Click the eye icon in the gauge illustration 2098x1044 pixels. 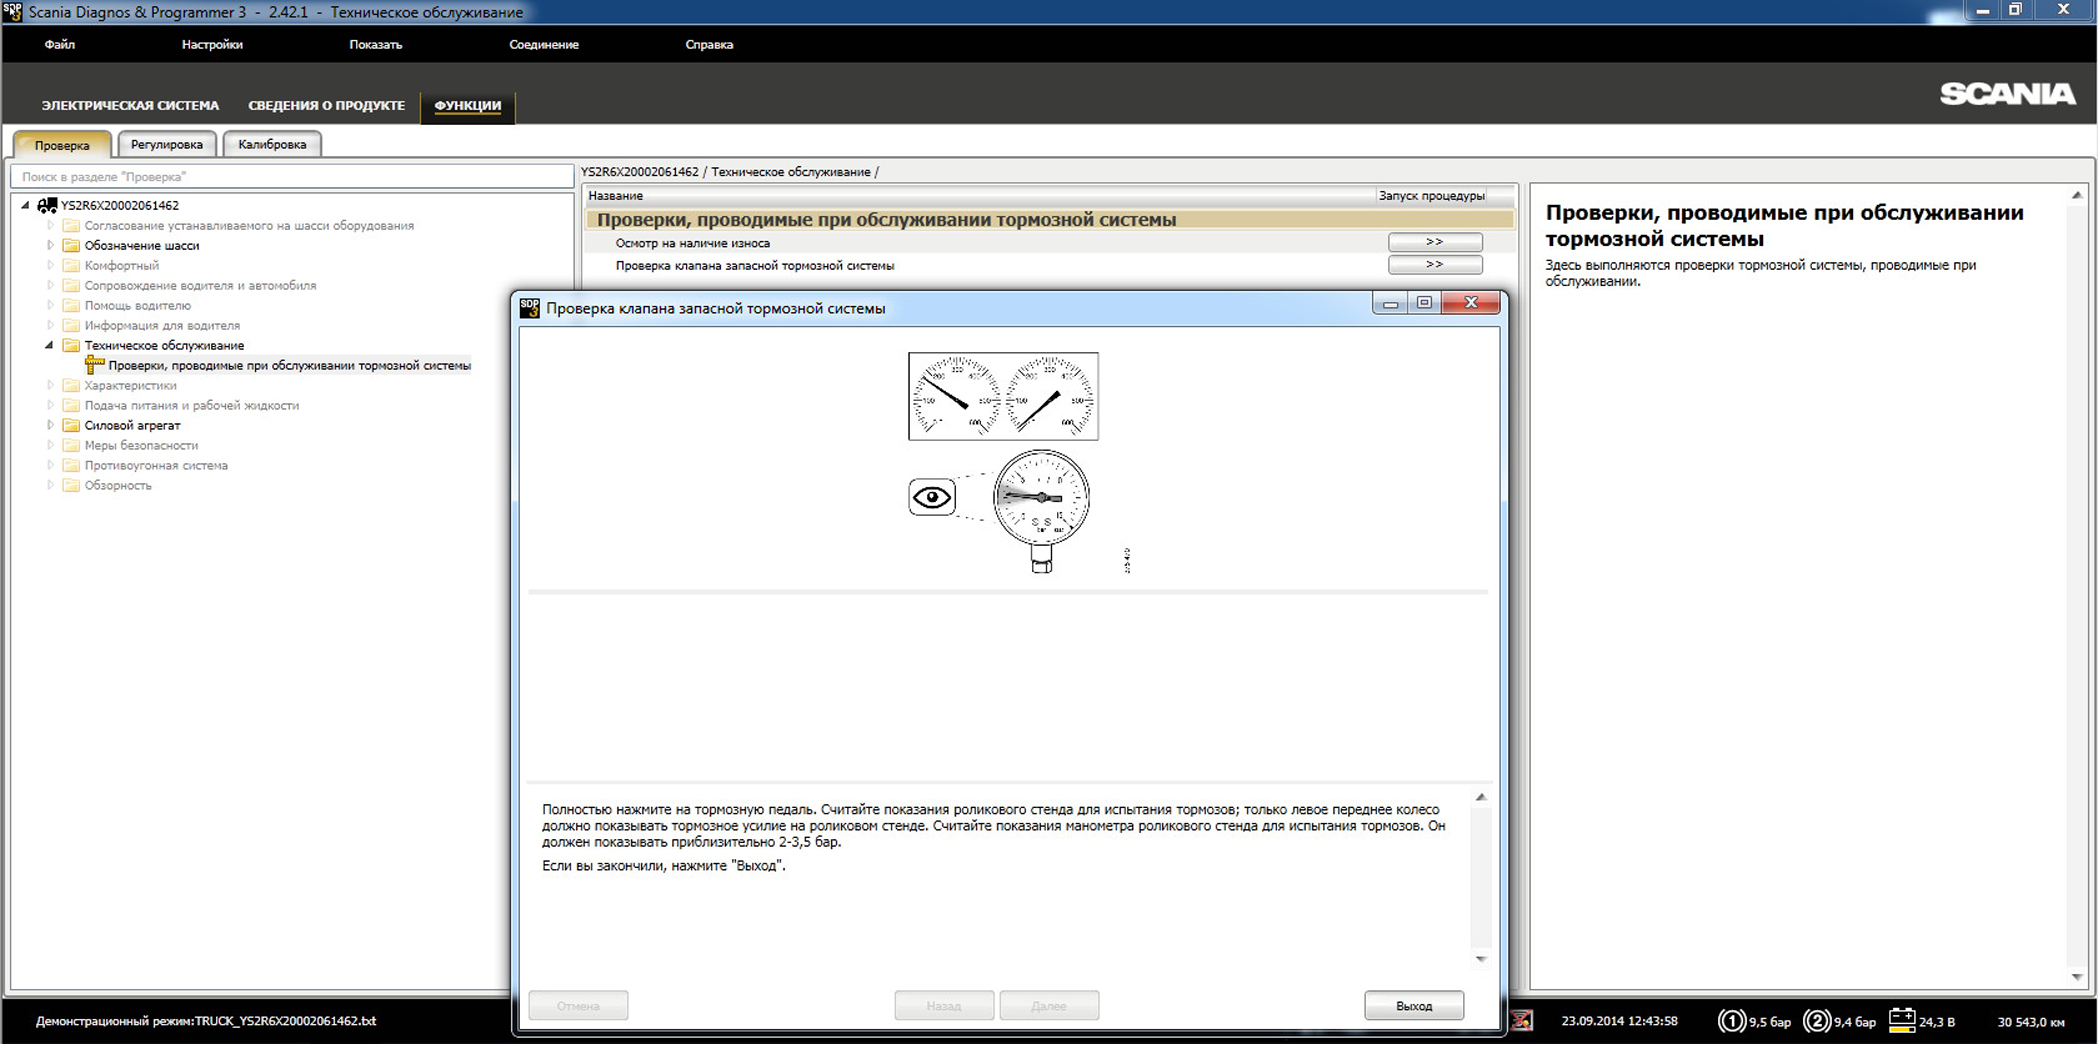point(931,497)
